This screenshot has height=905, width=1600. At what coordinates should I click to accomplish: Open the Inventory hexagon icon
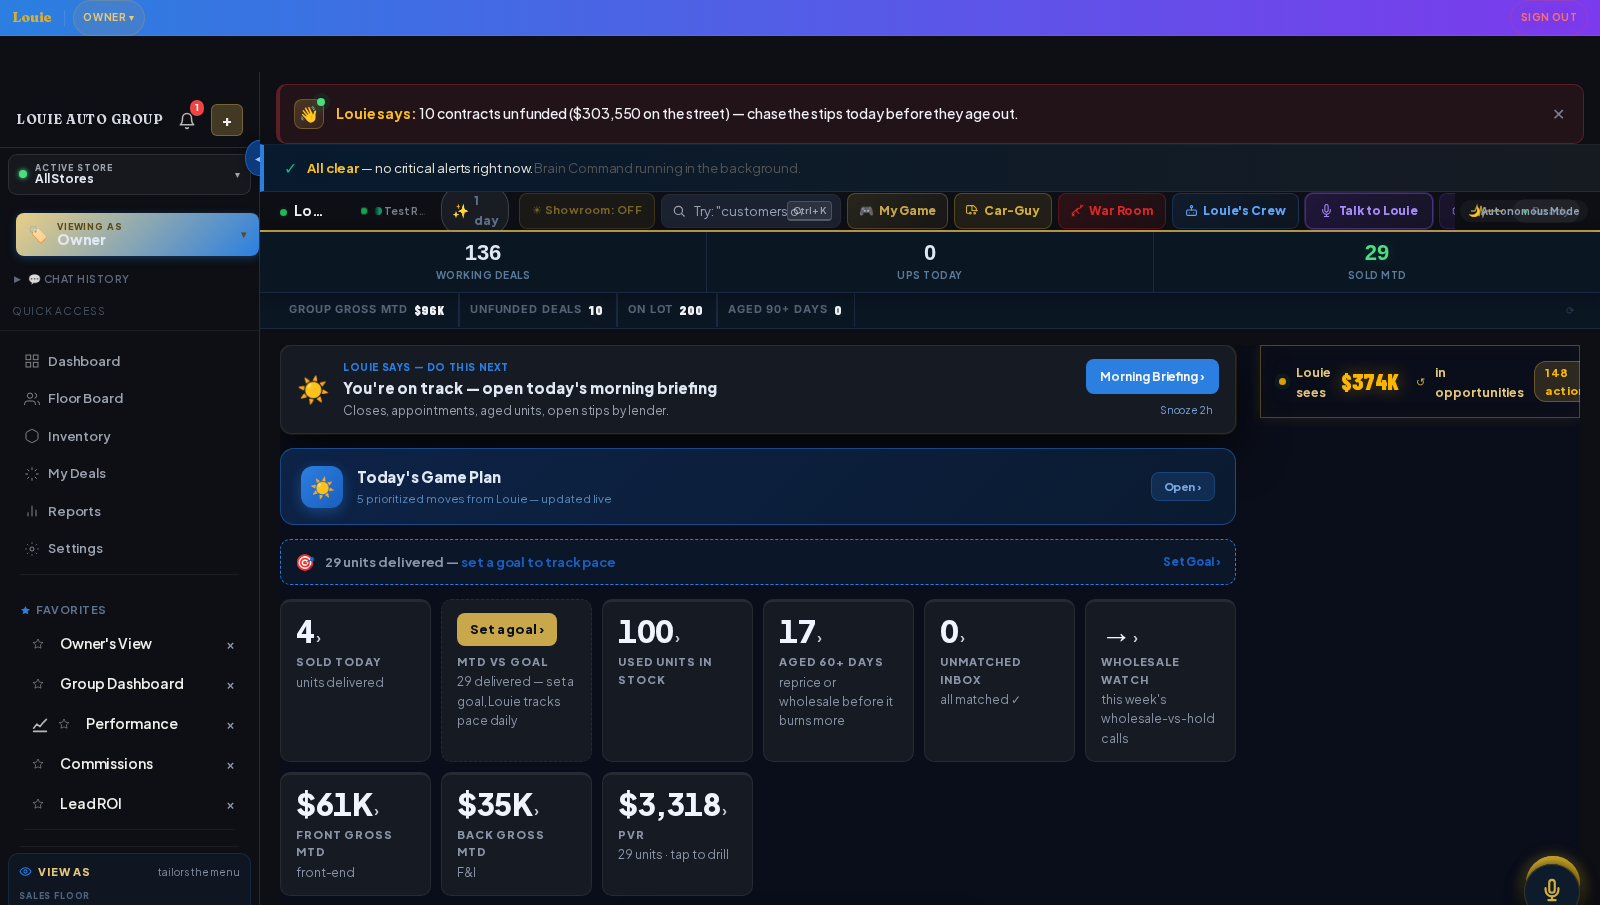pyautogui.click(x=32, y=436)
